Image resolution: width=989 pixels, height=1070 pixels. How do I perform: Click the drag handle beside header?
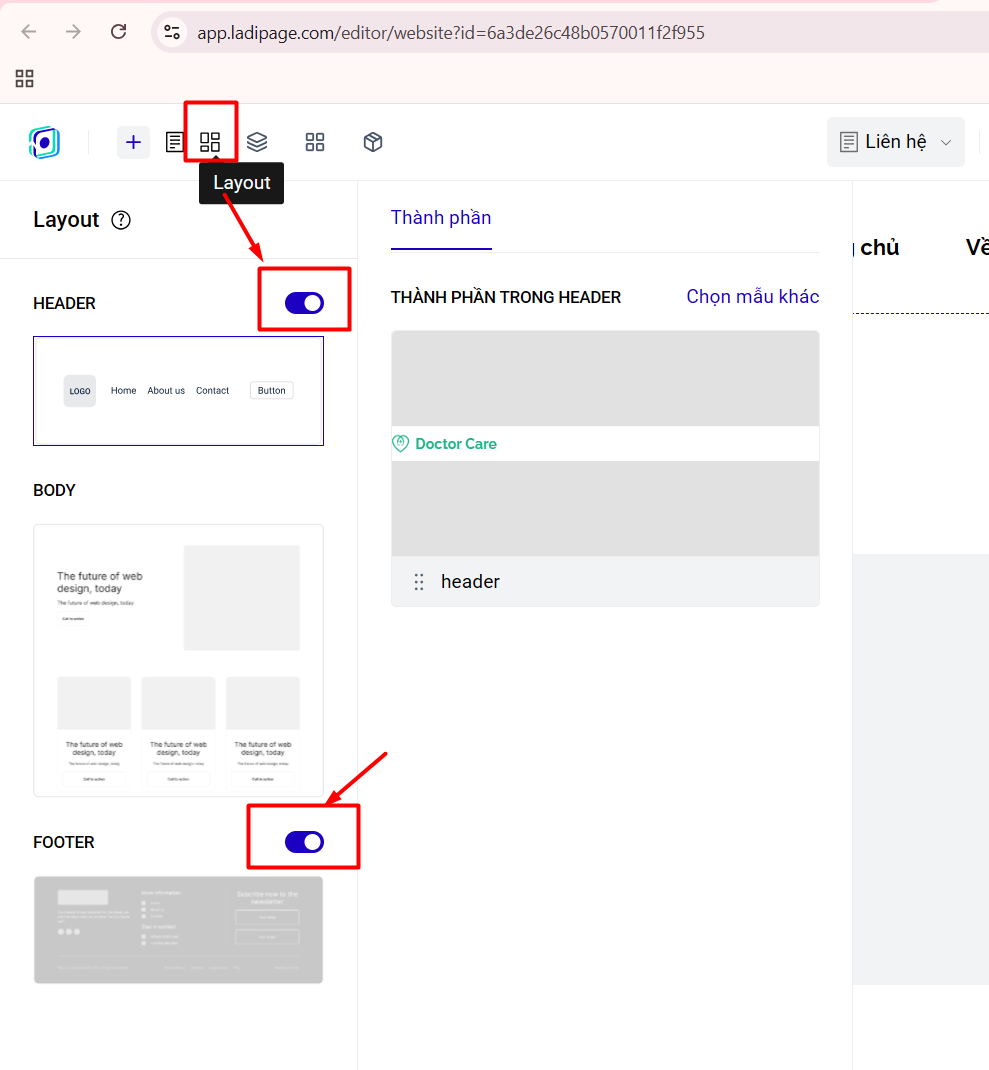[419, 582]
